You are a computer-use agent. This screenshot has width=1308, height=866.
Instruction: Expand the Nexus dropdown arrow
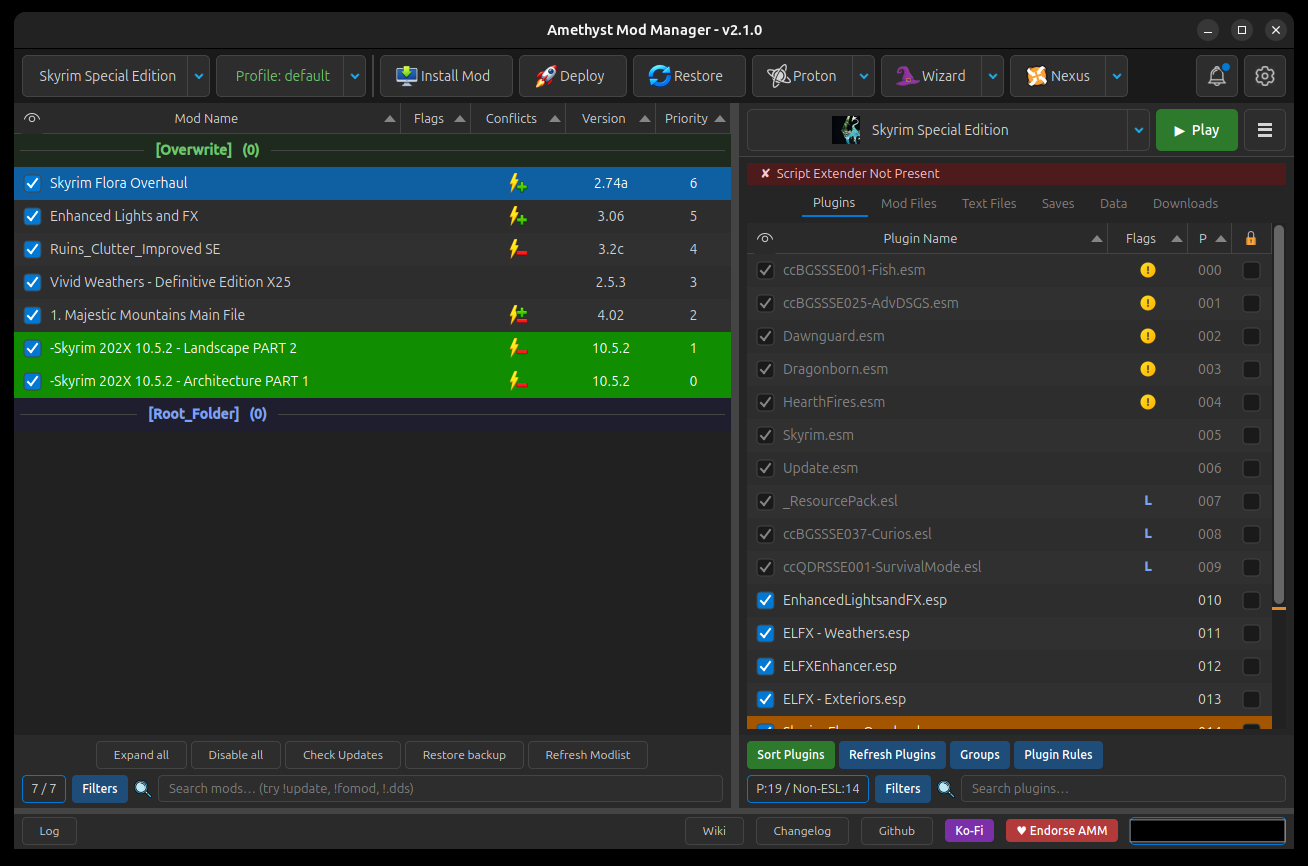point(1116,76)
